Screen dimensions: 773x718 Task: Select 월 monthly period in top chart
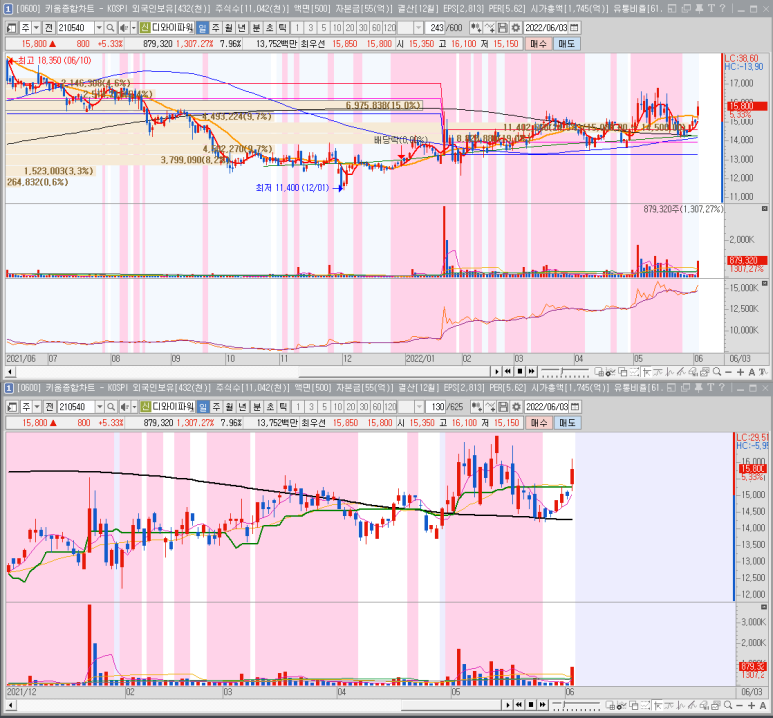click(x=229, y=28)
